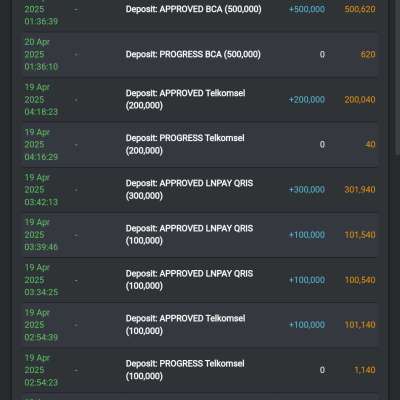The image size is (400, 400).
Task: Select the 200,040 balance figure
Action: coord(360,100)
